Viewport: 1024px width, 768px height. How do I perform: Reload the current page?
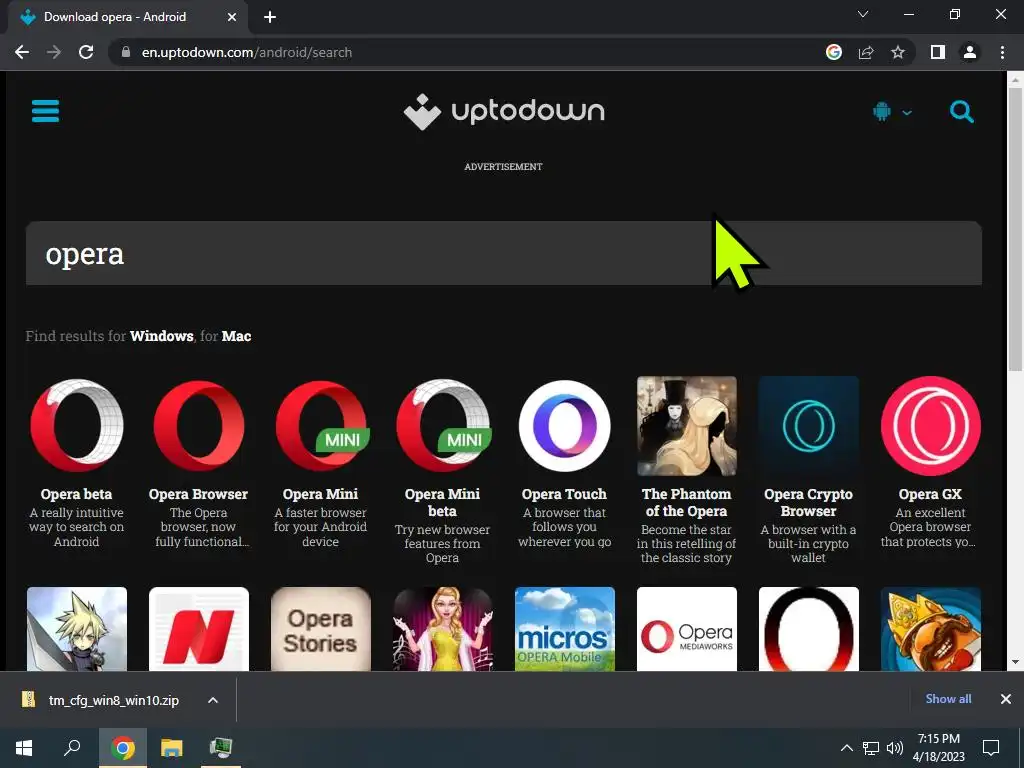(x=86, y=52)
